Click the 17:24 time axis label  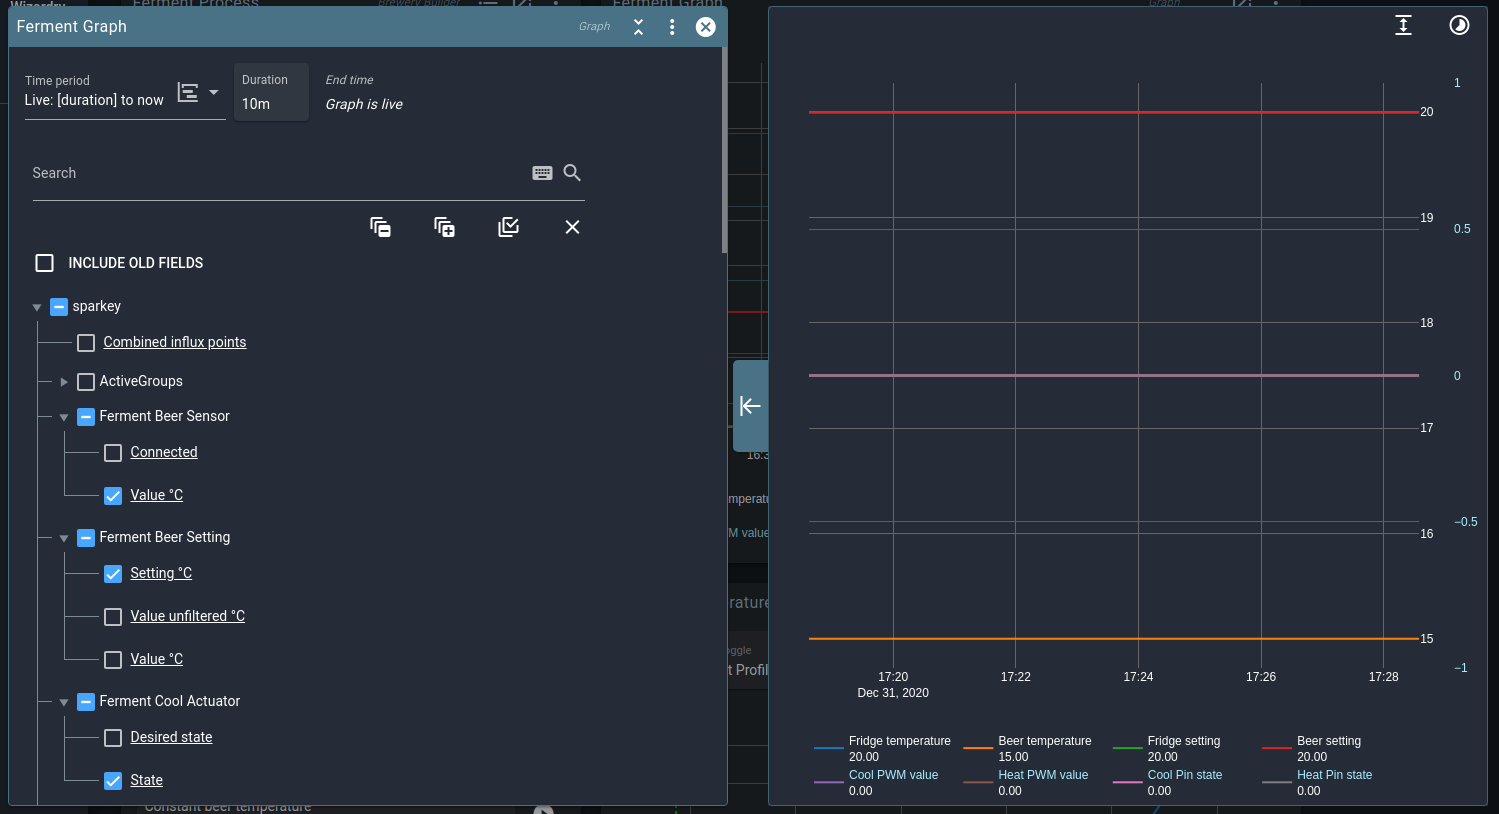pos(1138,677)
